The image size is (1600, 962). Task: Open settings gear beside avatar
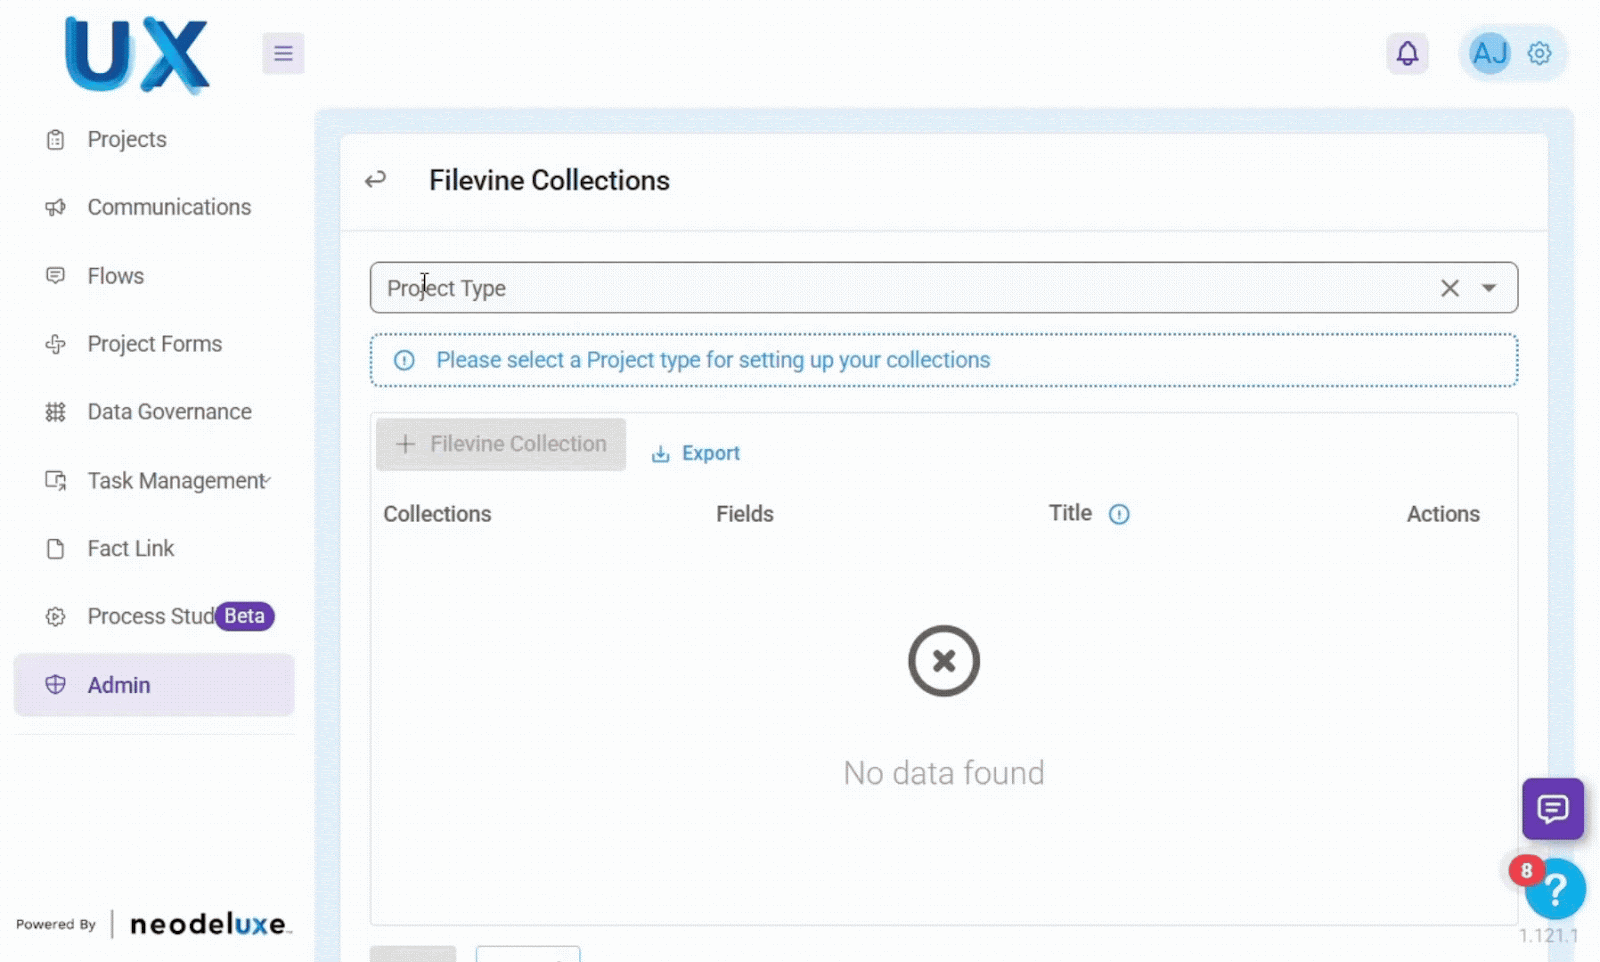[1539, 53]
